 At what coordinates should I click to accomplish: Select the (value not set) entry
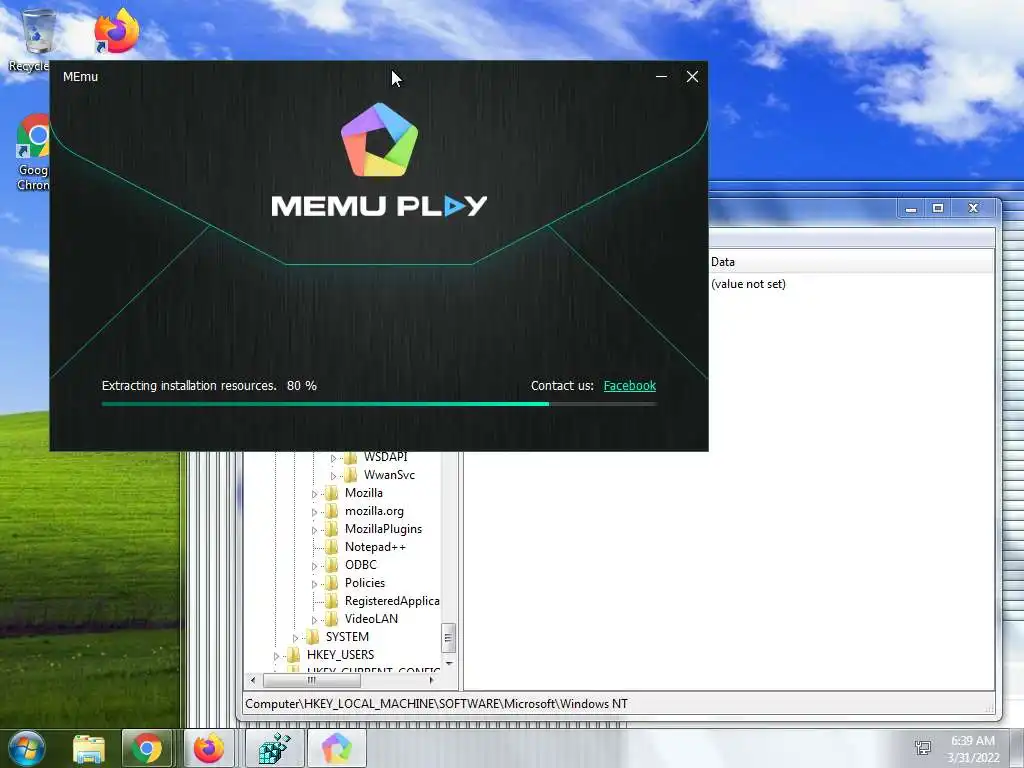(748, 284)
